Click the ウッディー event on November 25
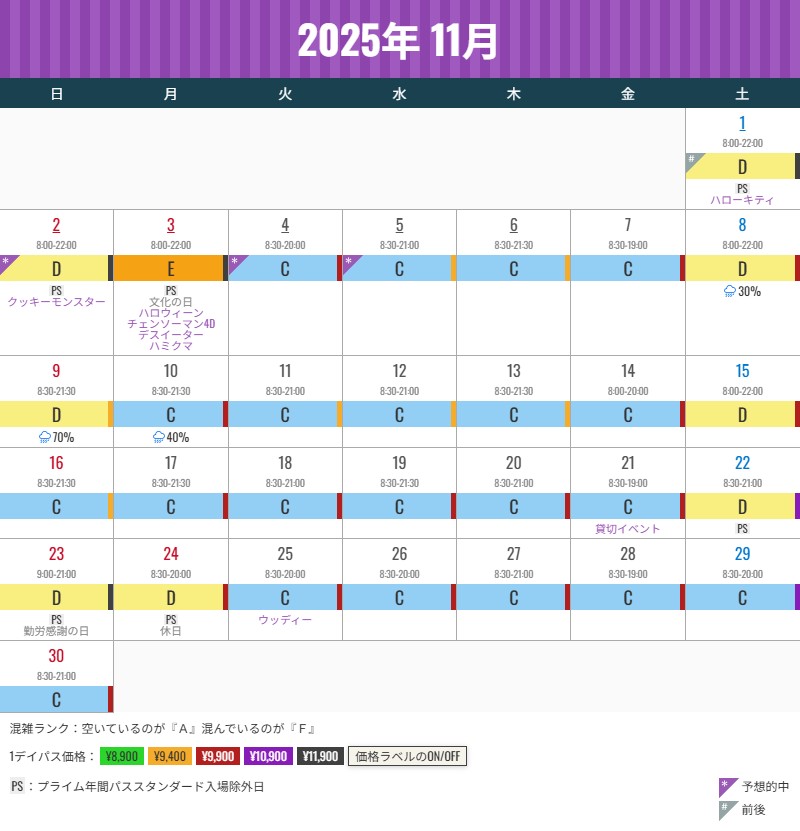This screenshot has width=800, height=831. pos(284,621)
